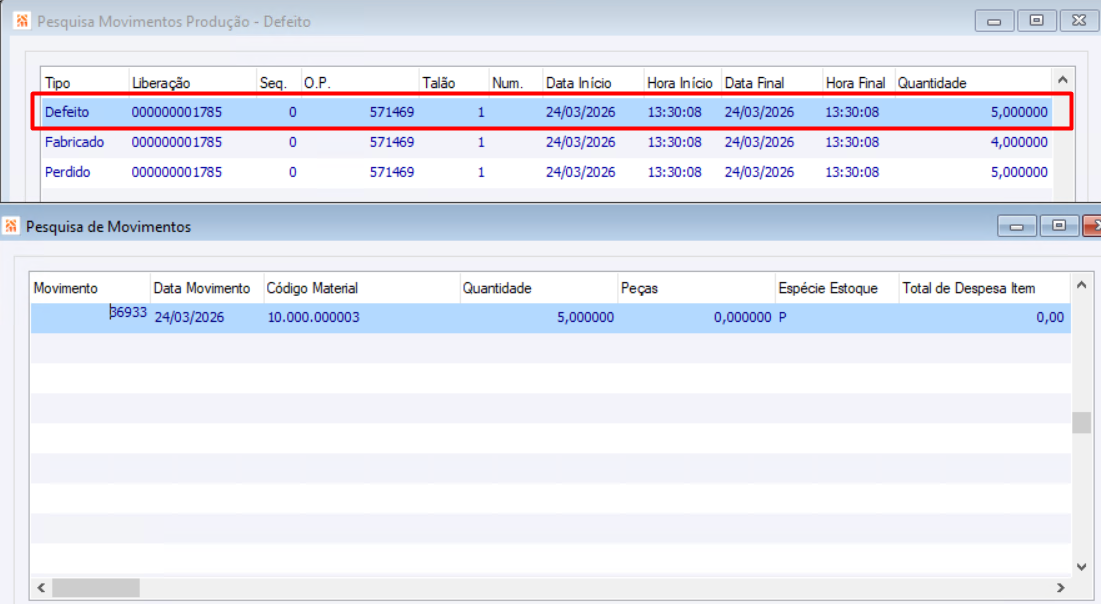The image size is (1101, 604).
Task: Click the Espécie Estoque column header
Action: (x=837, y=288)
